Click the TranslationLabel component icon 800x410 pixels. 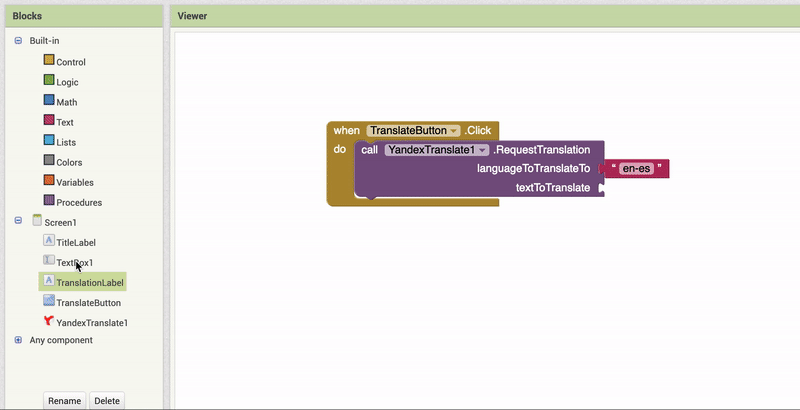49,280
